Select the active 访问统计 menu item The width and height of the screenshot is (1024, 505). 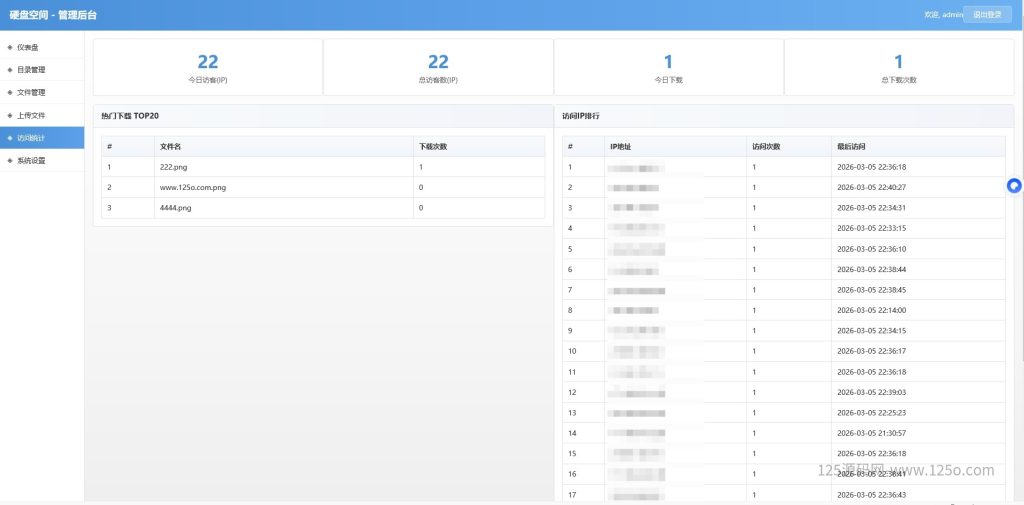31,137
